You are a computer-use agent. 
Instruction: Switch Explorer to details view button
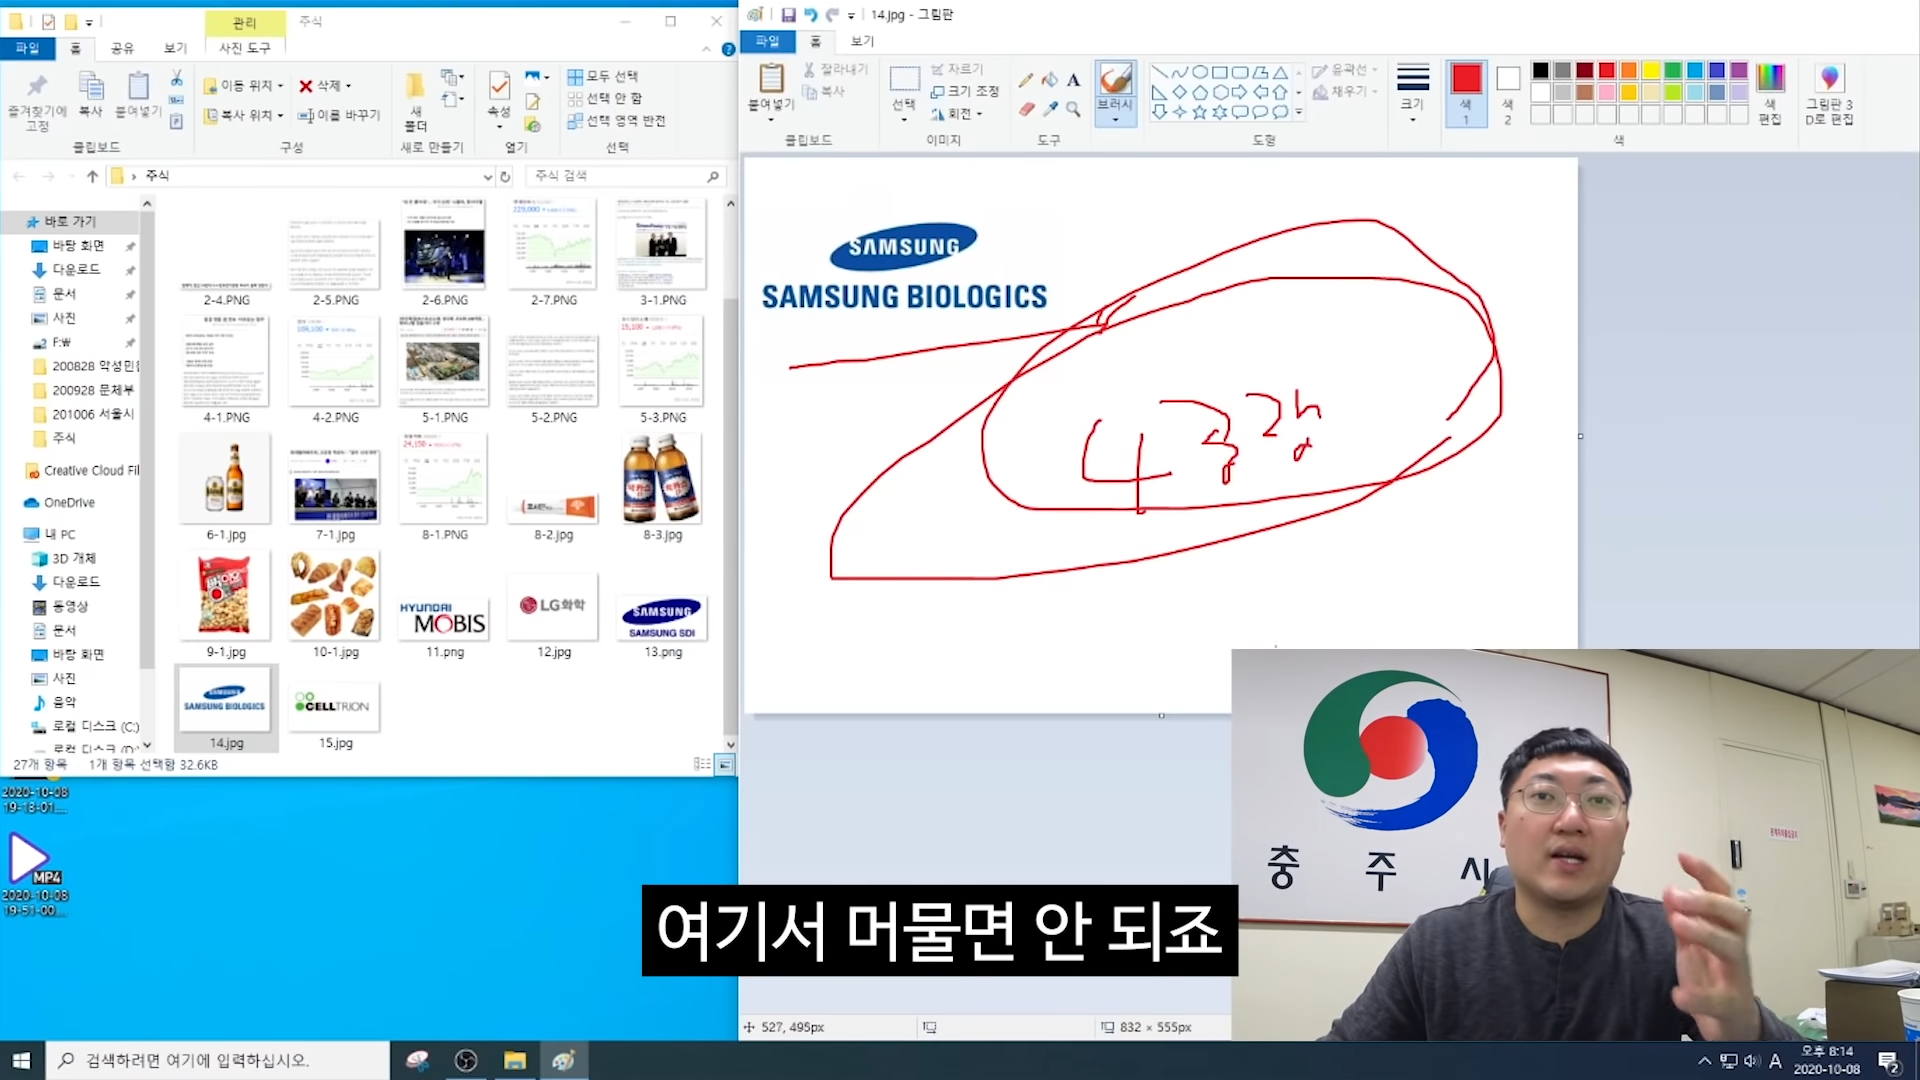click(702, 764)
